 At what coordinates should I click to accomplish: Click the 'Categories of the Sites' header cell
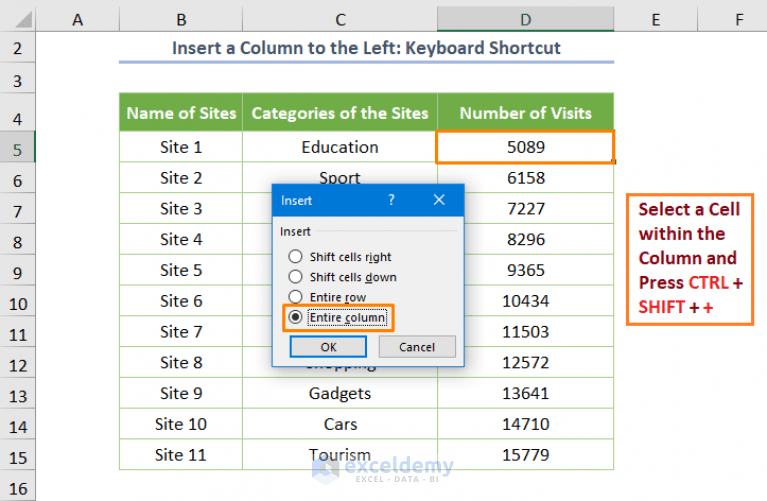340,113
